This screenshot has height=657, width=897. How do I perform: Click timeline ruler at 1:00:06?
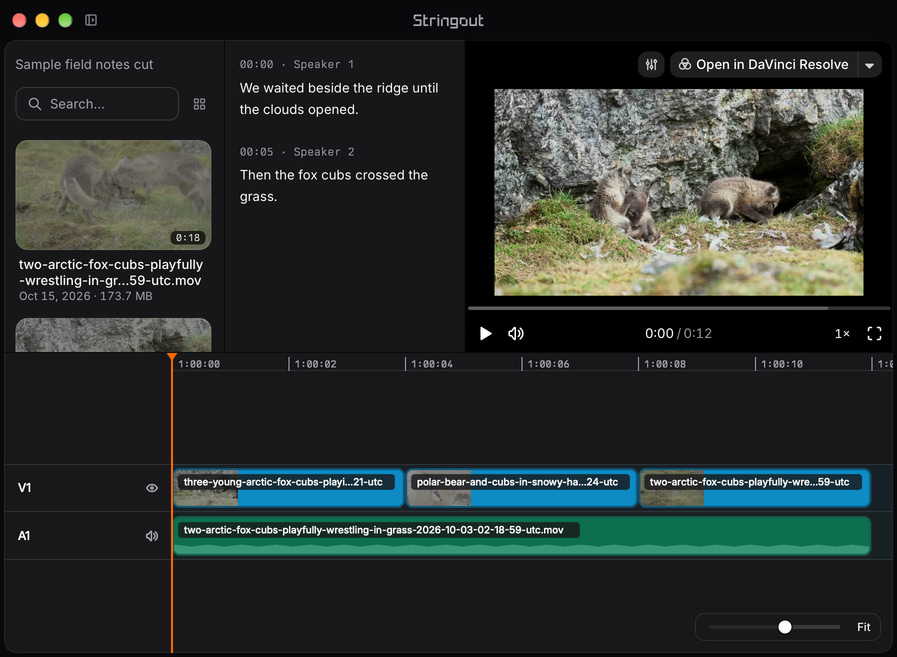click(547, 364)
